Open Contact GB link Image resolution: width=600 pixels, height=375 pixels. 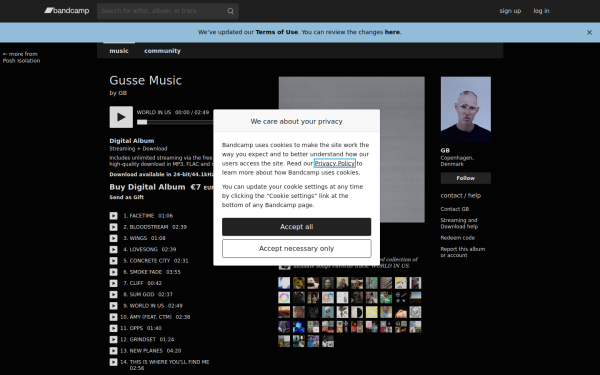tap(455, 209)
